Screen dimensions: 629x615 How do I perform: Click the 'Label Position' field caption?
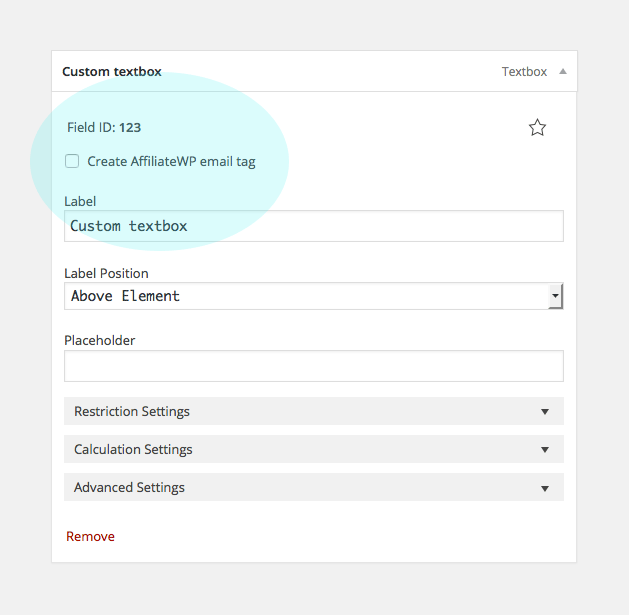point(106,274)
